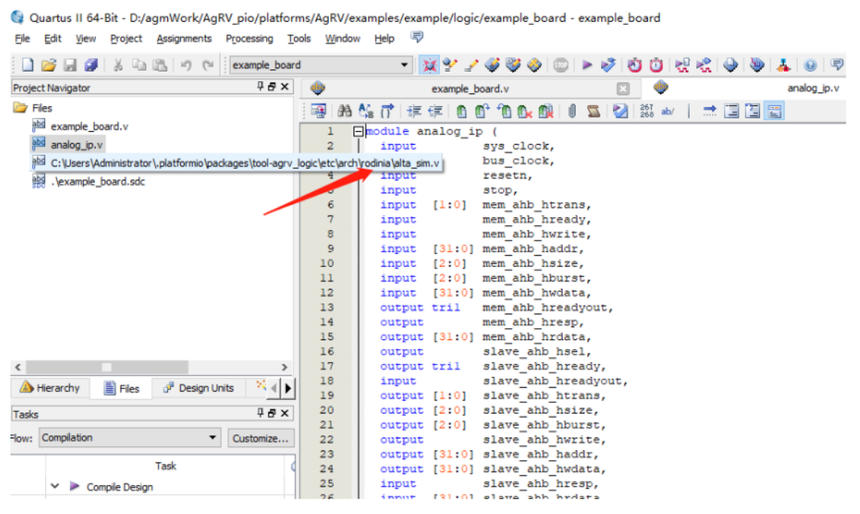Click the Stop Processing stop-sign icon

click(561, 65)
